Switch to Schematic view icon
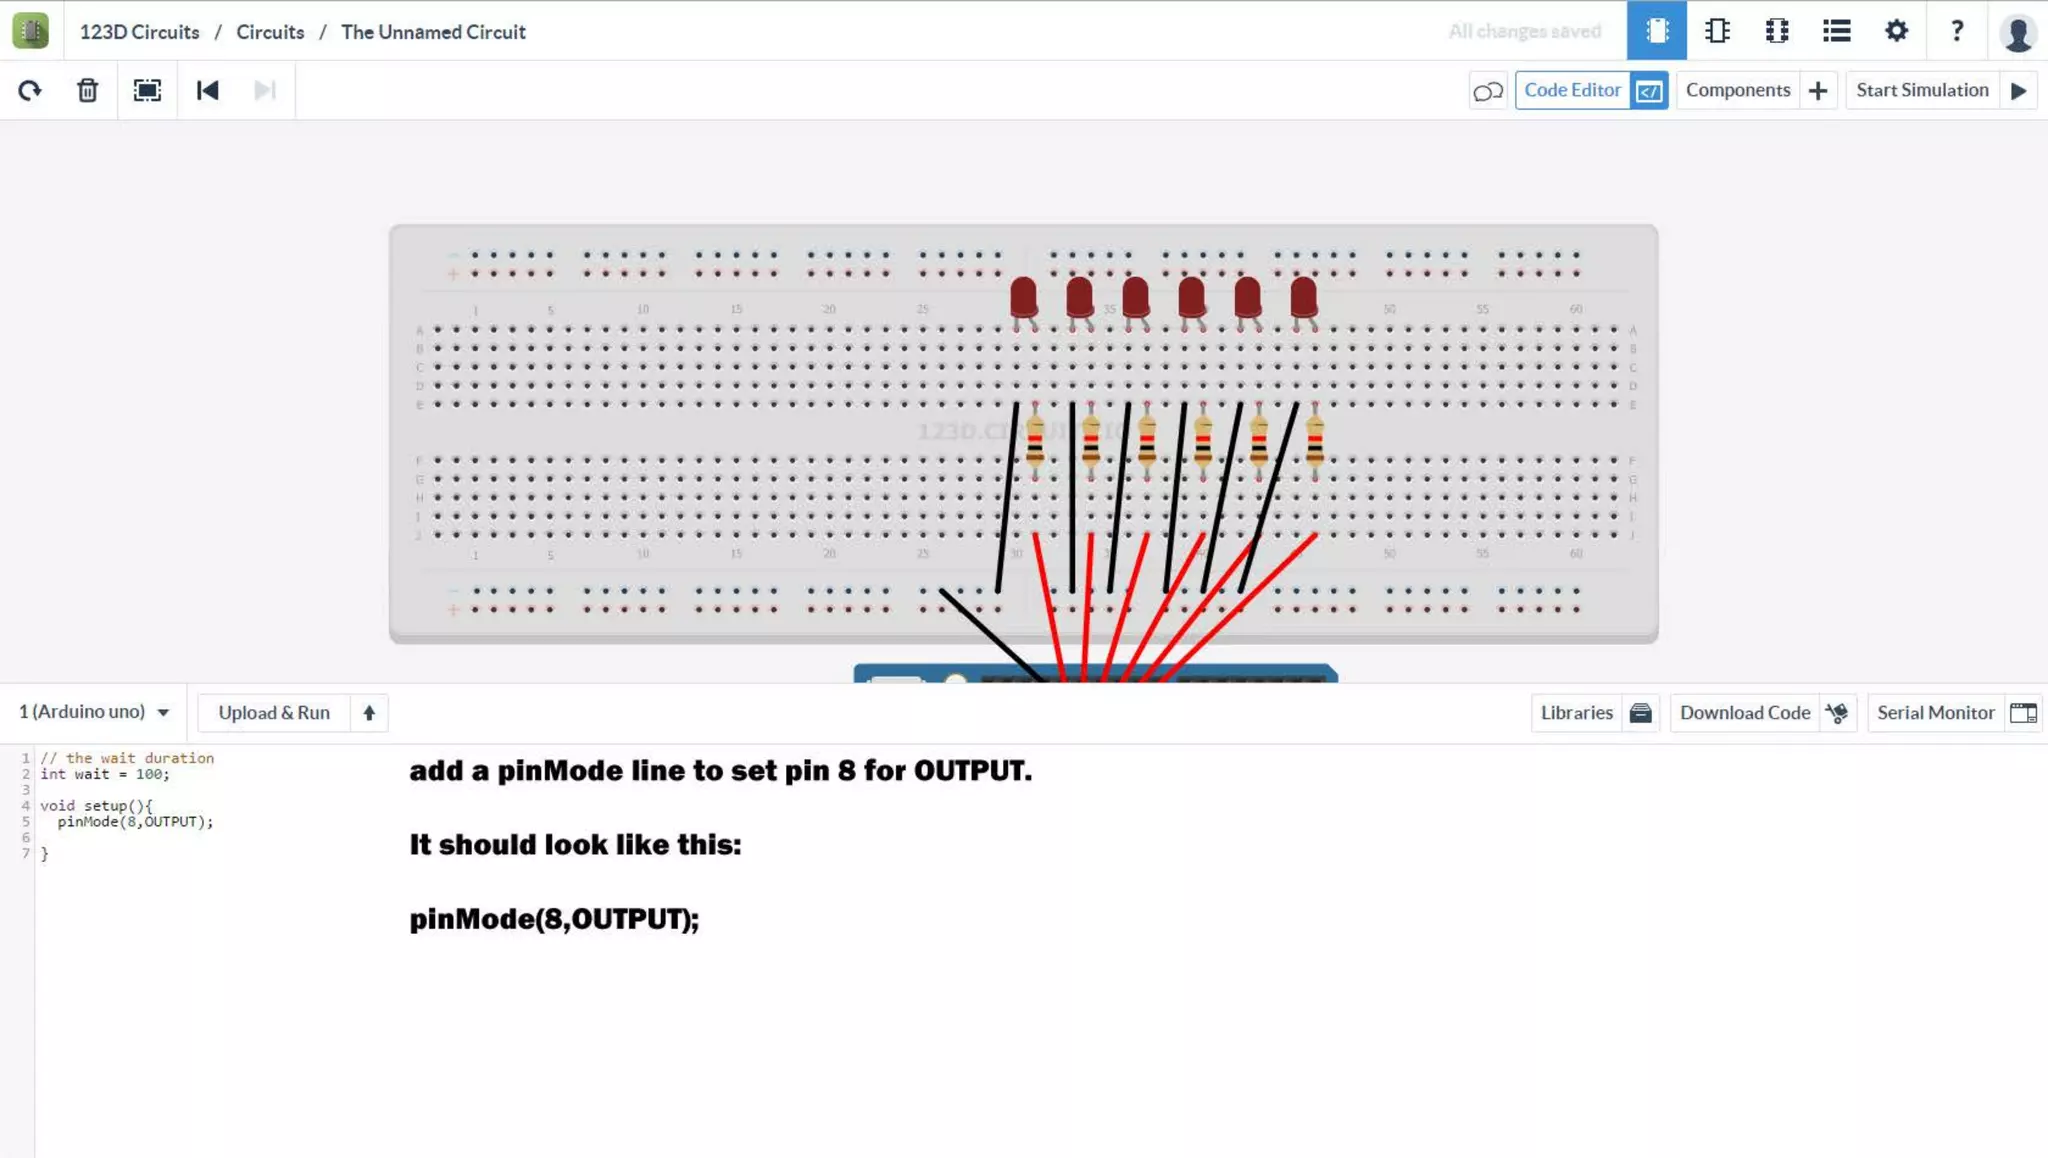Viewport: 2048px width, 1158px height. 1717,31
